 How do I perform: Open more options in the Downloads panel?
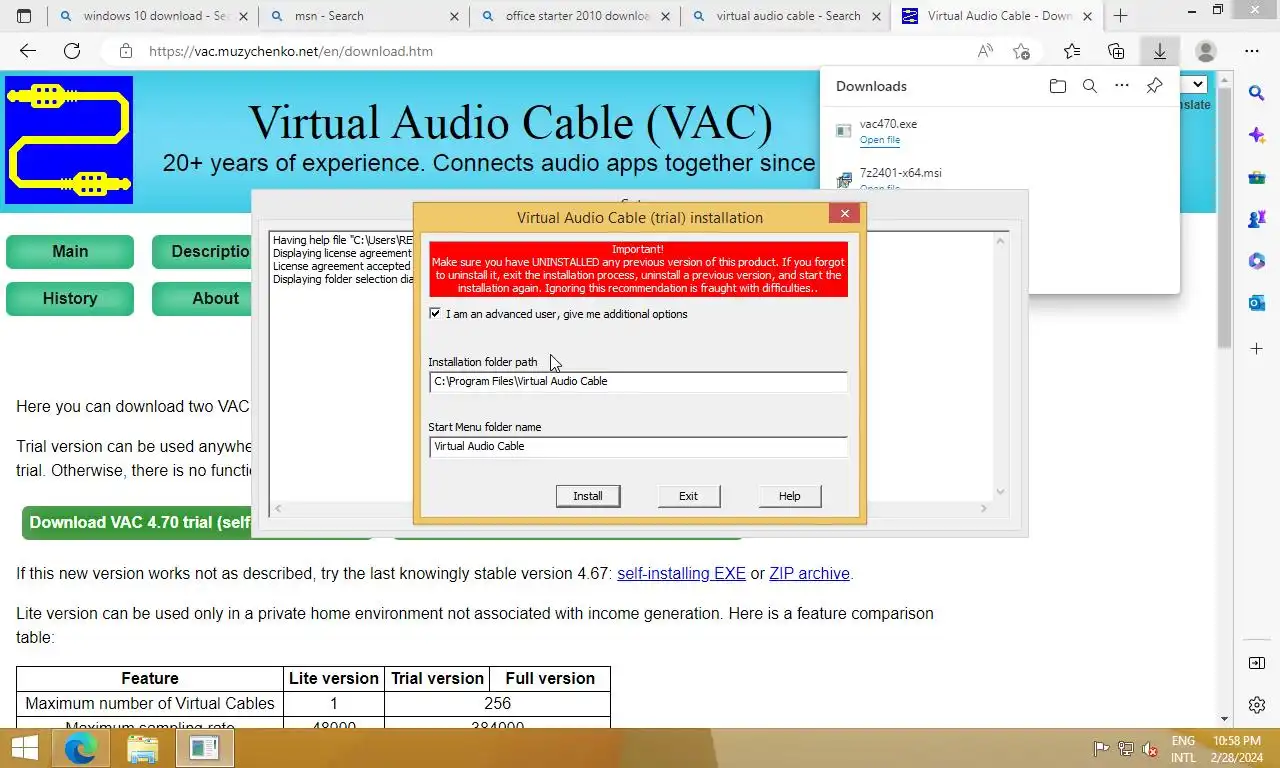pos(1122,86)
